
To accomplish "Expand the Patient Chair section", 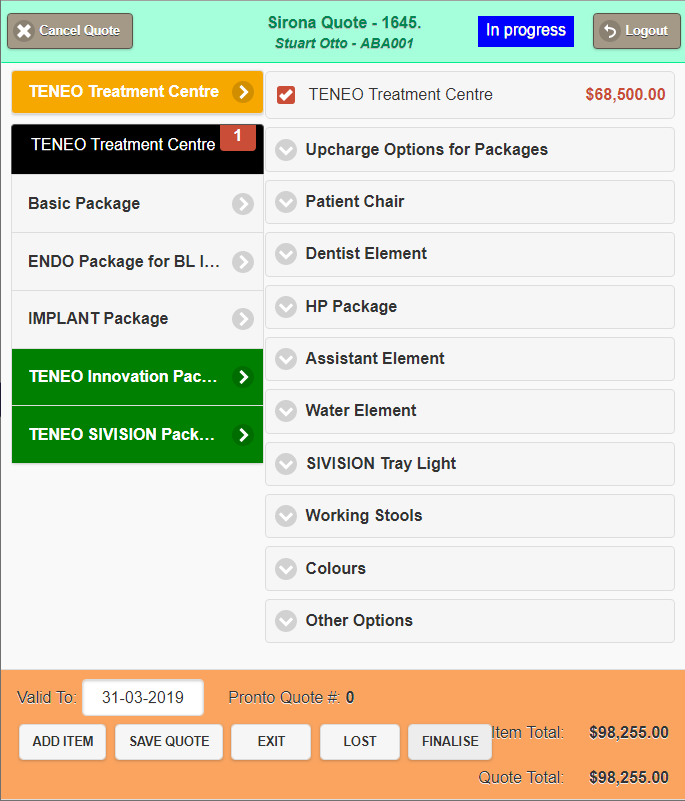I will [x=287, y=202].
